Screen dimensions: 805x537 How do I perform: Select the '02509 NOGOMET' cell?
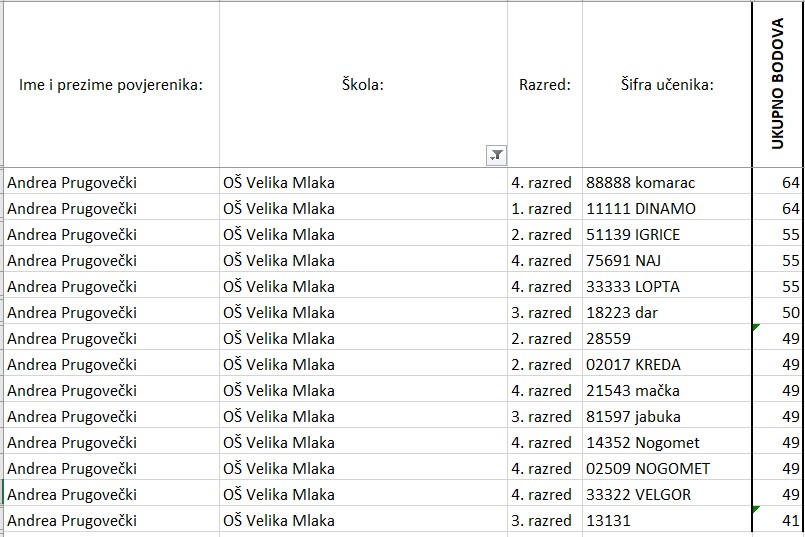click(667, 468)
